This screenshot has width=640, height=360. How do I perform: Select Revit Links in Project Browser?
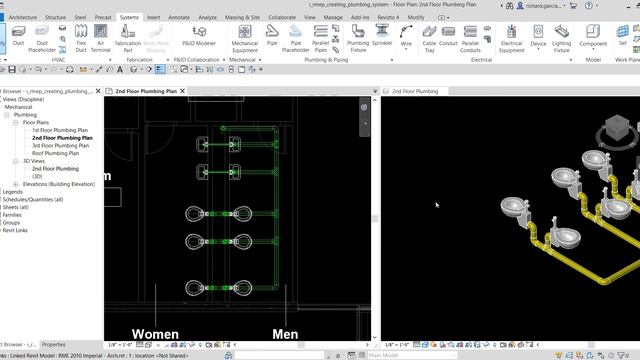15,230
